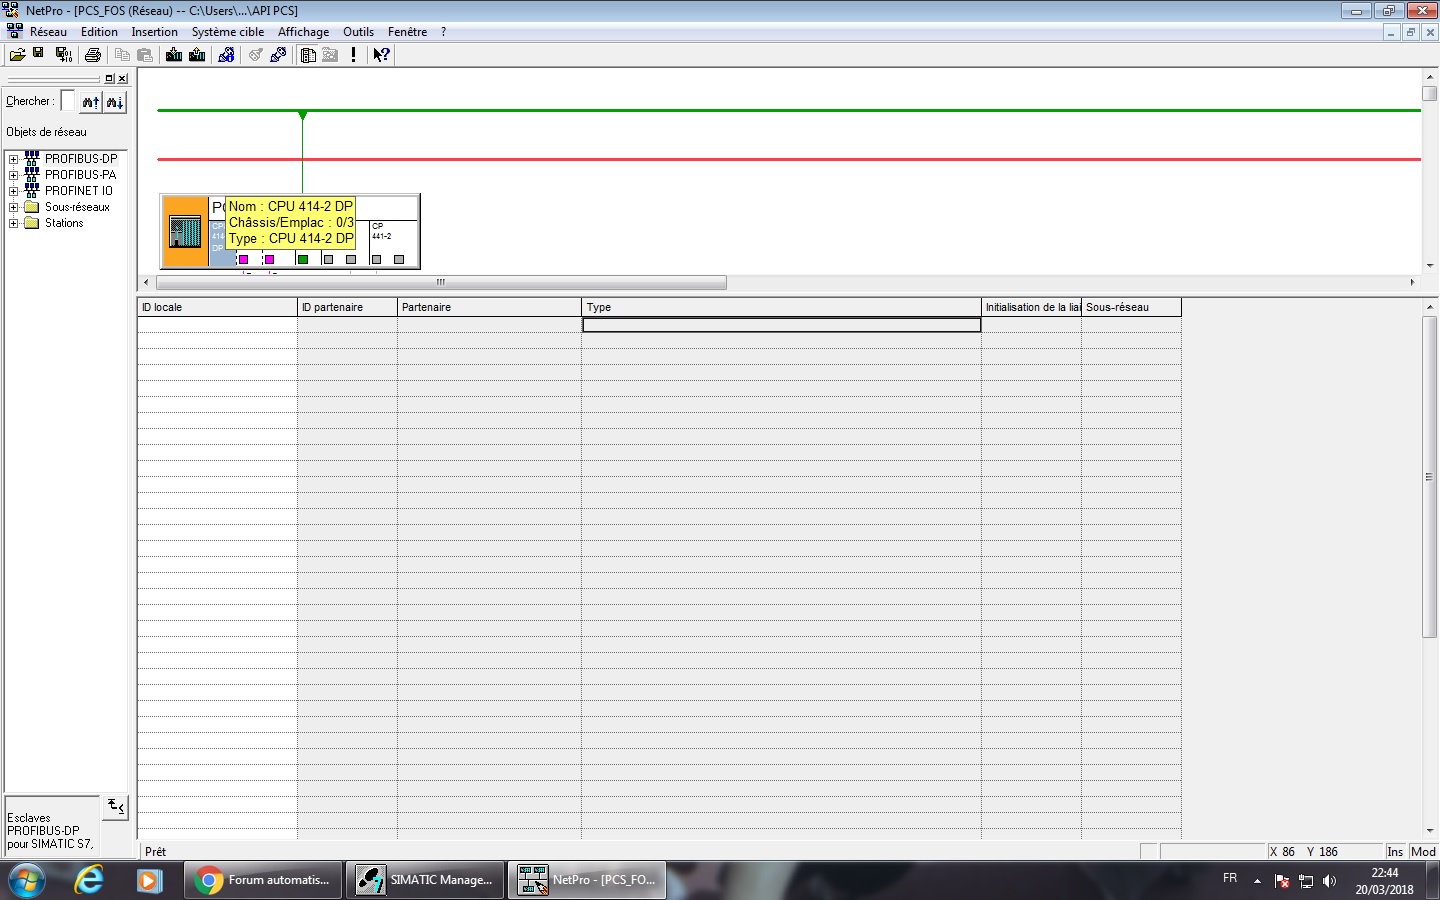Launch Internet Explorer from the taskbar

point(89,880)
